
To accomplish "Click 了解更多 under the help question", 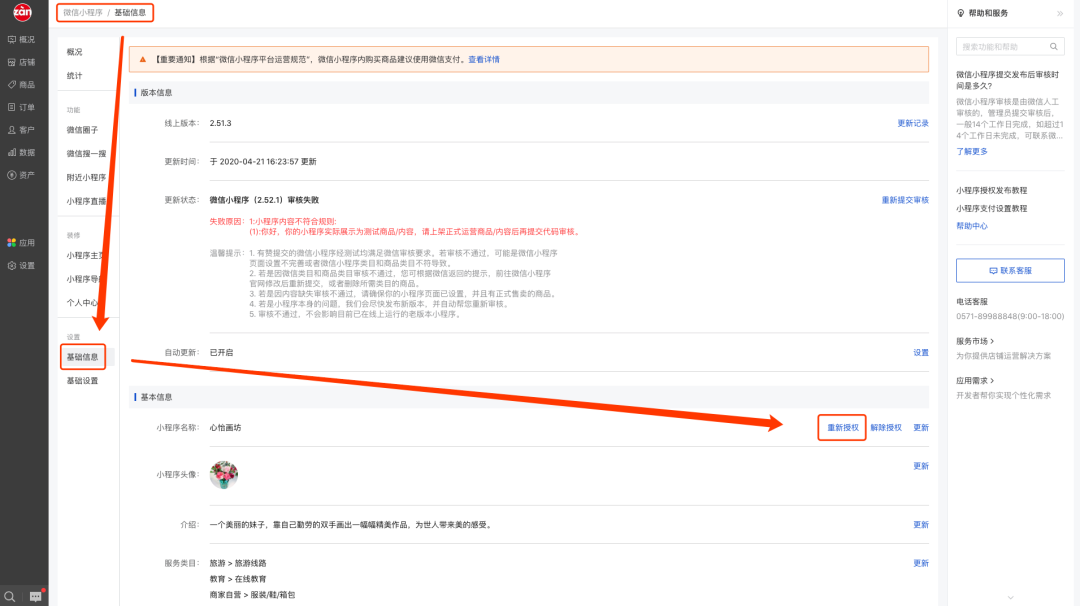I will click(x=972, y=152).
